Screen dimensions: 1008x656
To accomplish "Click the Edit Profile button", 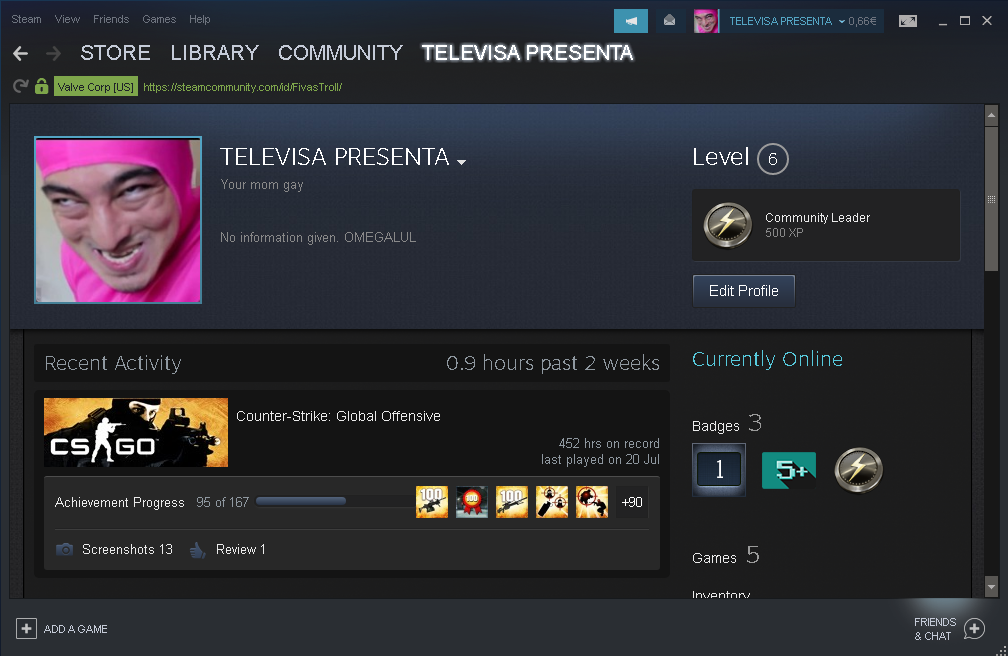I will [744, 291].
